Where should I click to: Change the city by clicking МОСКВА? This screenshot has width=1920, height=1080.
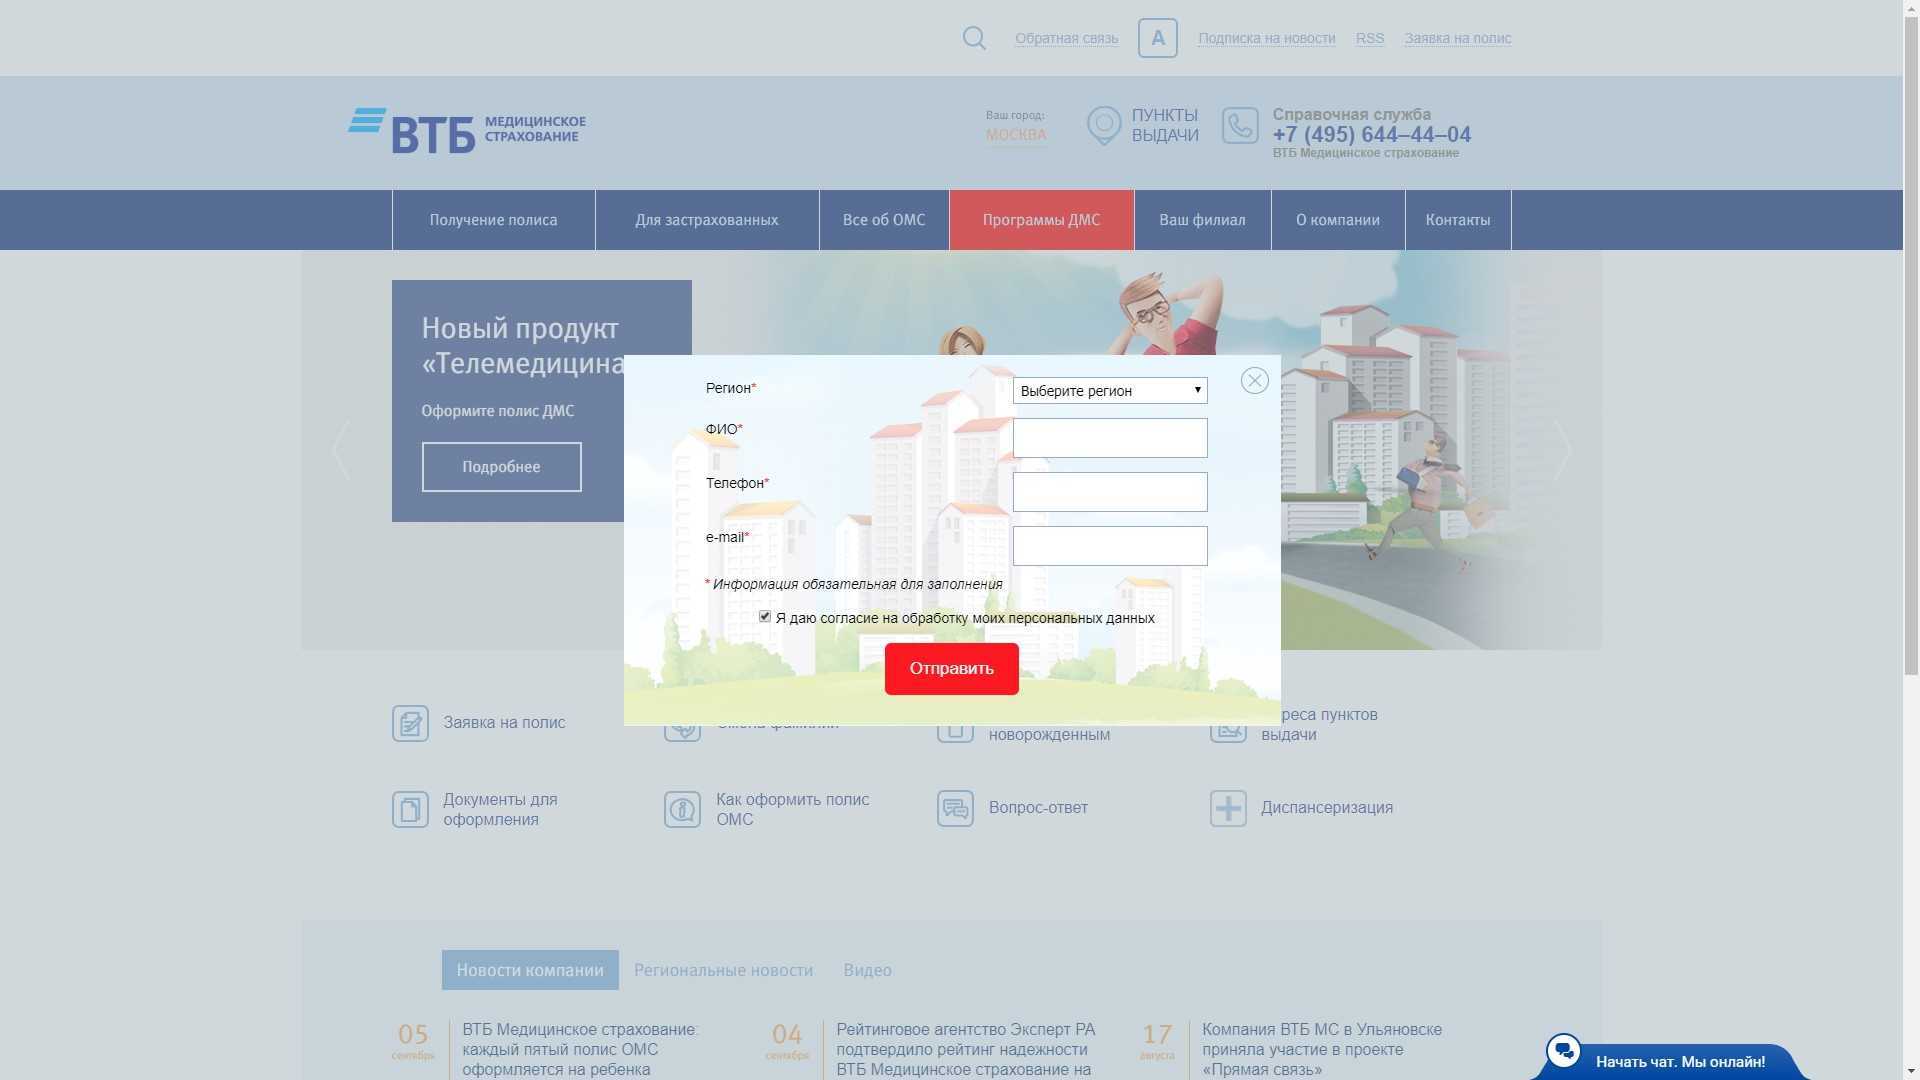point(1016,135)
